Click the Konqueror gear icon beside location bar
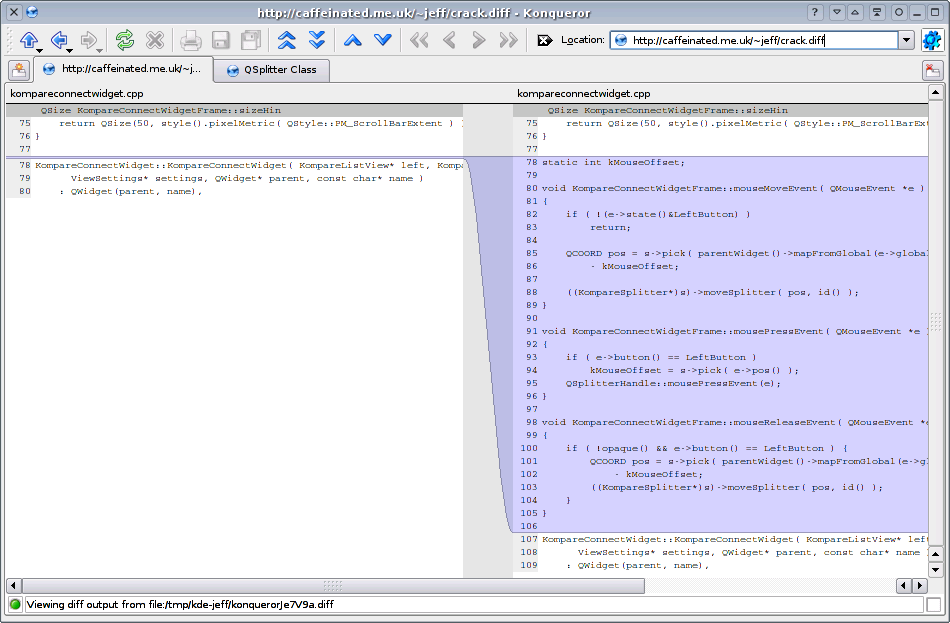 932,40
